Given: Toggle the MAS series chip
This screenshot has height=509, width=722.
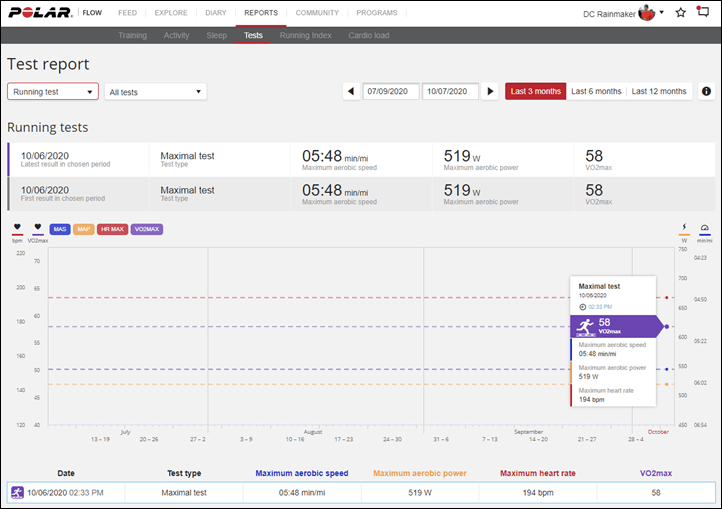Looking at the screenshot, I should tap(60, 229).
